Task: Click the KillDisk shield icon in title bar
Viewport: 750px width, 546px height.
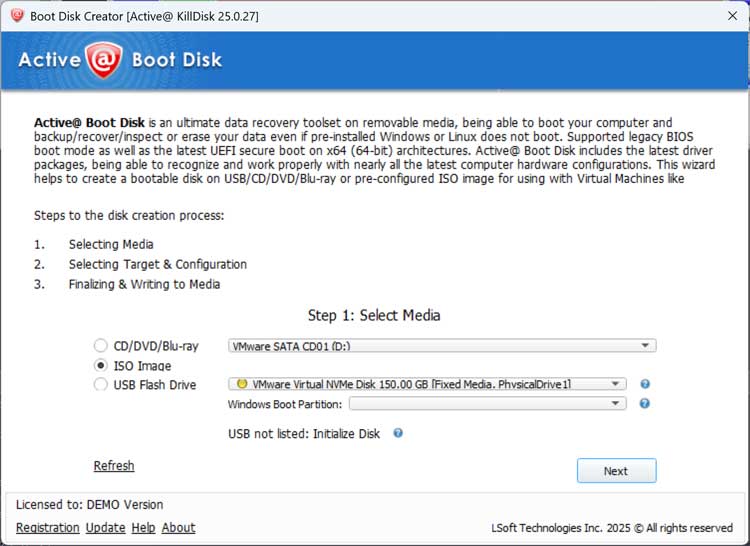Action: [x=17, y=15]
